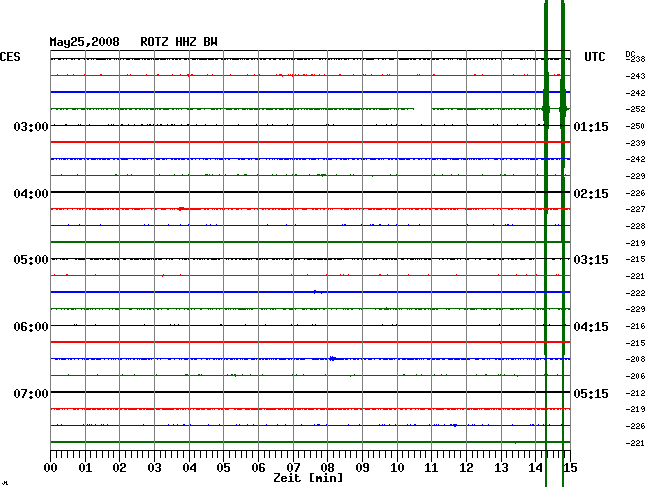The width and height of the screenshot is (650, 494).
Task: Click DC offset value -252
Action: point(635,109)
